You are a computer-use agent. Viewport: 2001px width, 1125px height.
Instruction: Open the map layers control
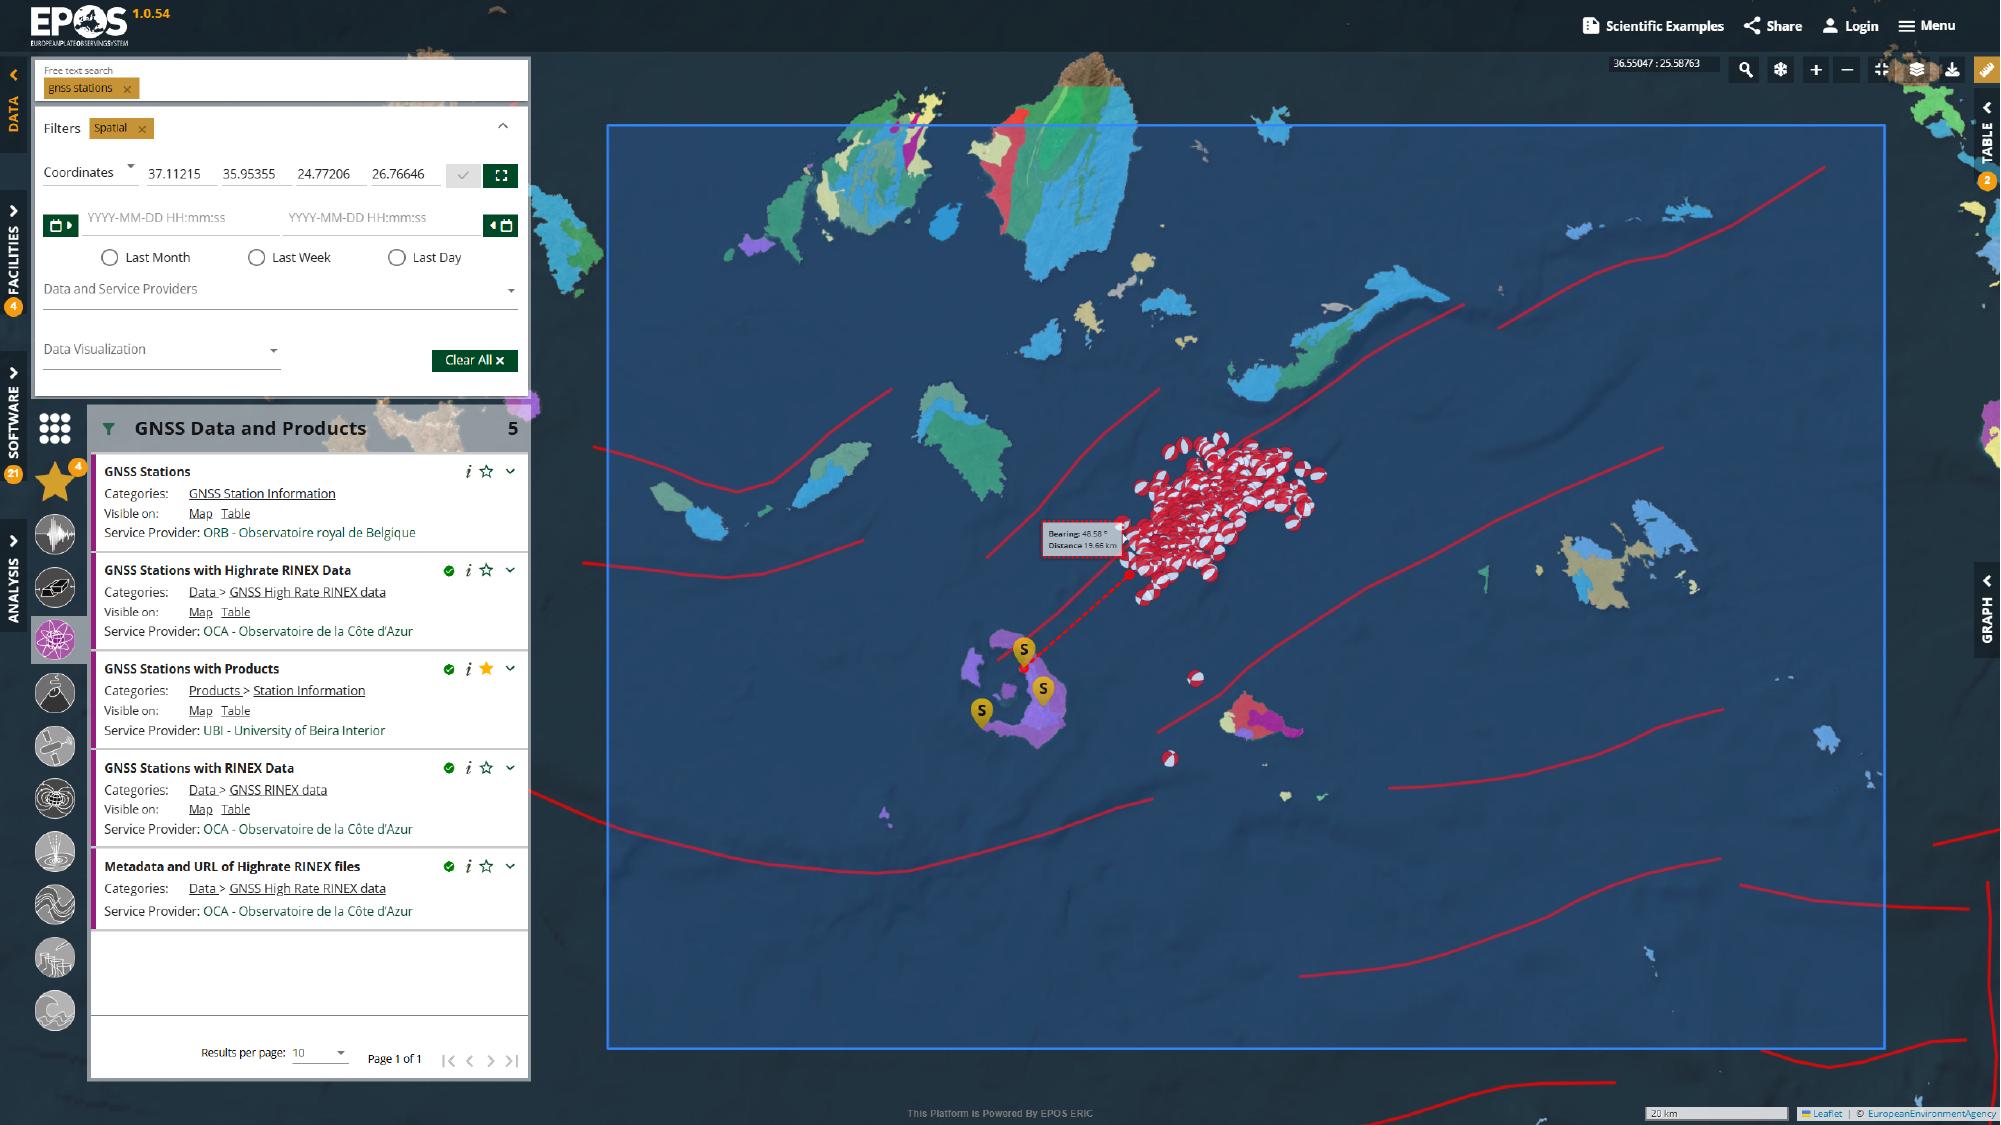[x=1916, y=70]
